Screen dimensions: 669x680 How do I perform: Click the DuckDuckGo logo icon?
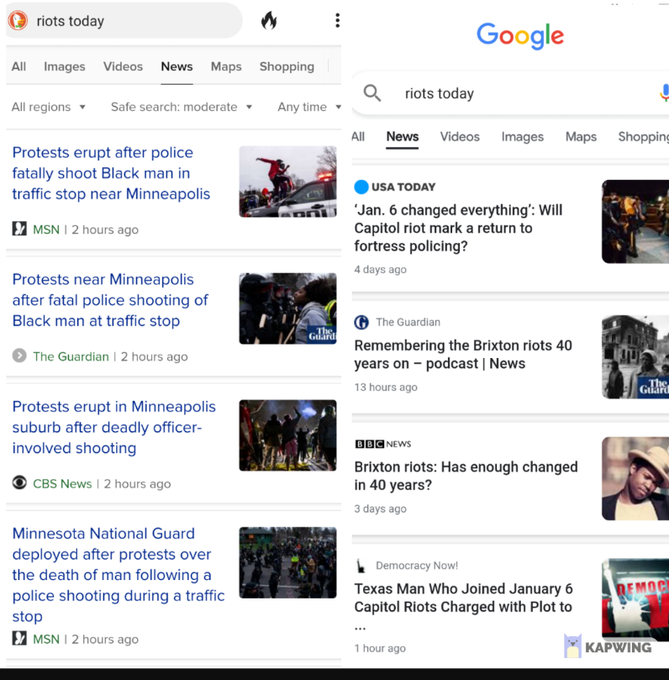tap(18, 20)
